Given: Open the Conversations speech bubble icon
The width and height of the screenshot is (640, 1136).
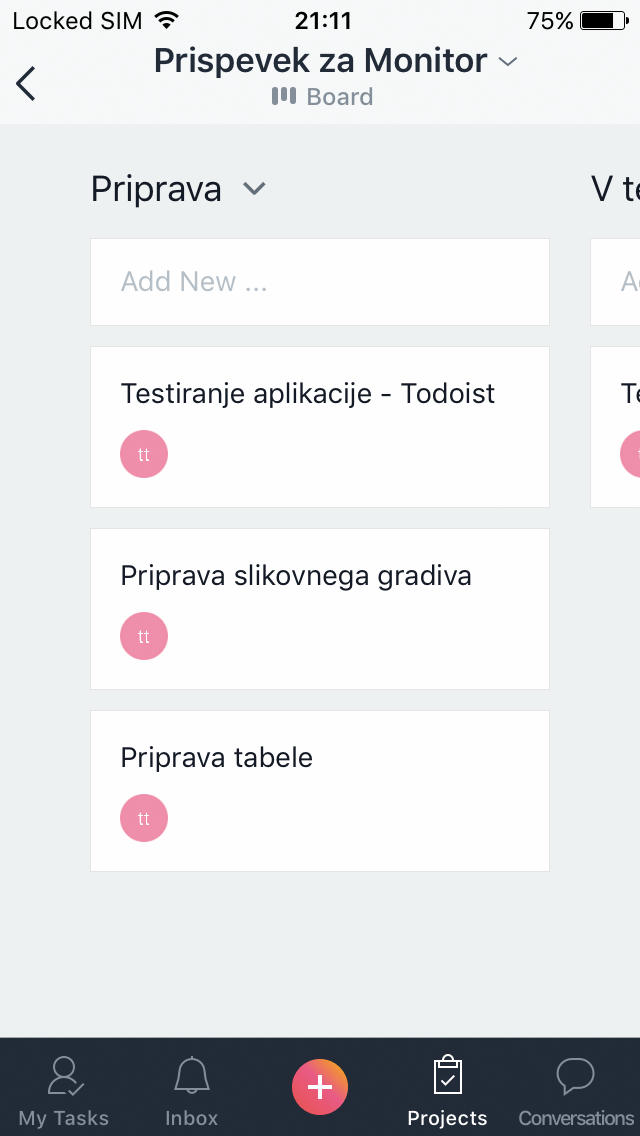Looking at the screenshot, I should pos(575,1075).
